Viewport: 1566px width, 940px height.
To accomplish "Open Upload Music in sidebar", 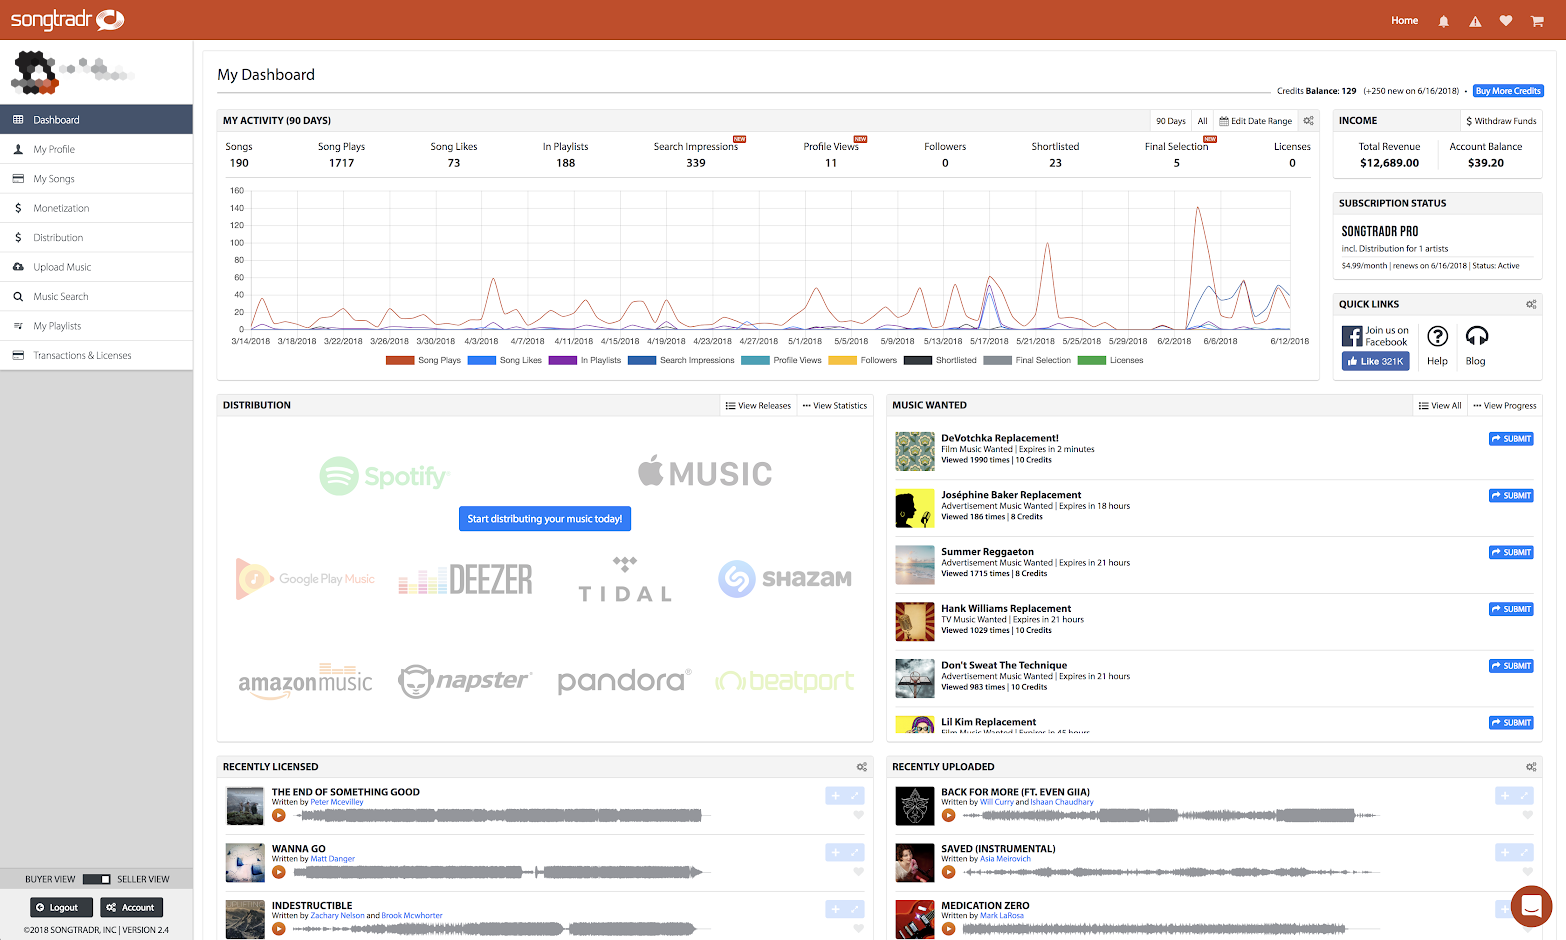I will tap(96, 267).
